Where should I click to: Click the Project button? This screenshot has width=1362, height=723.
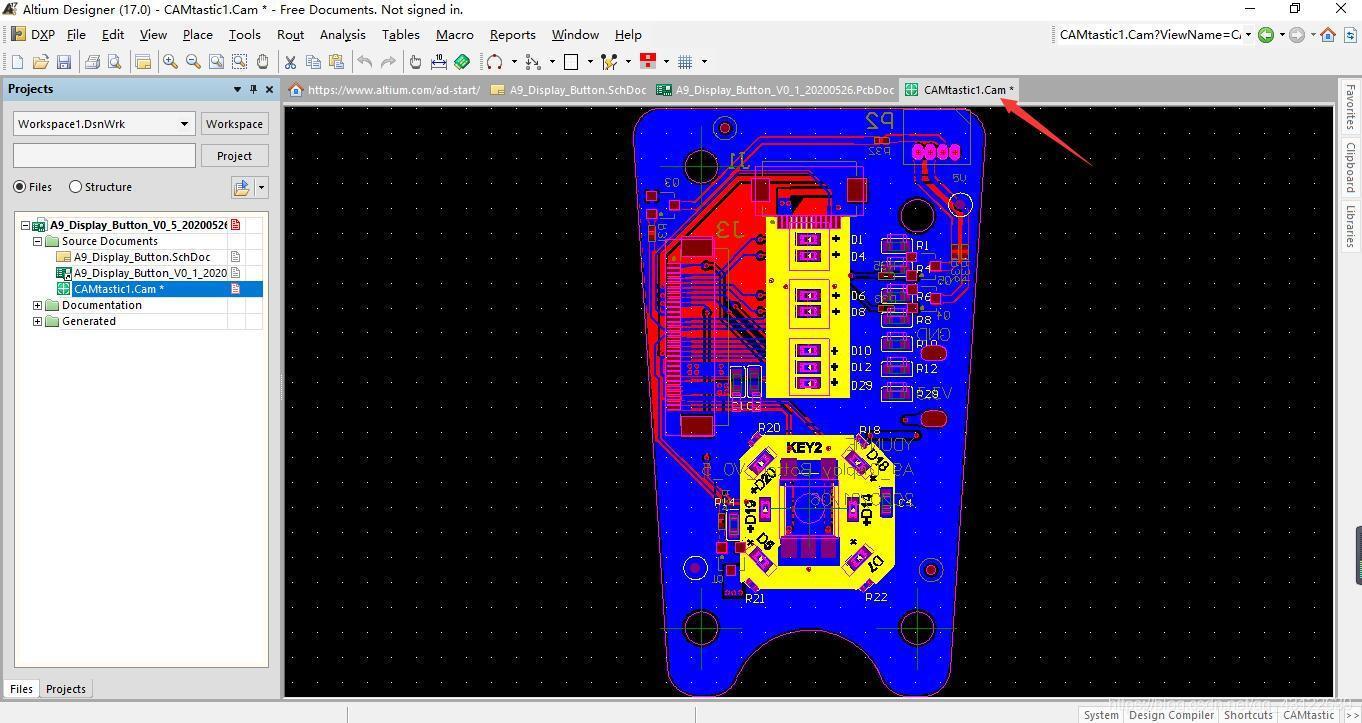234,156
